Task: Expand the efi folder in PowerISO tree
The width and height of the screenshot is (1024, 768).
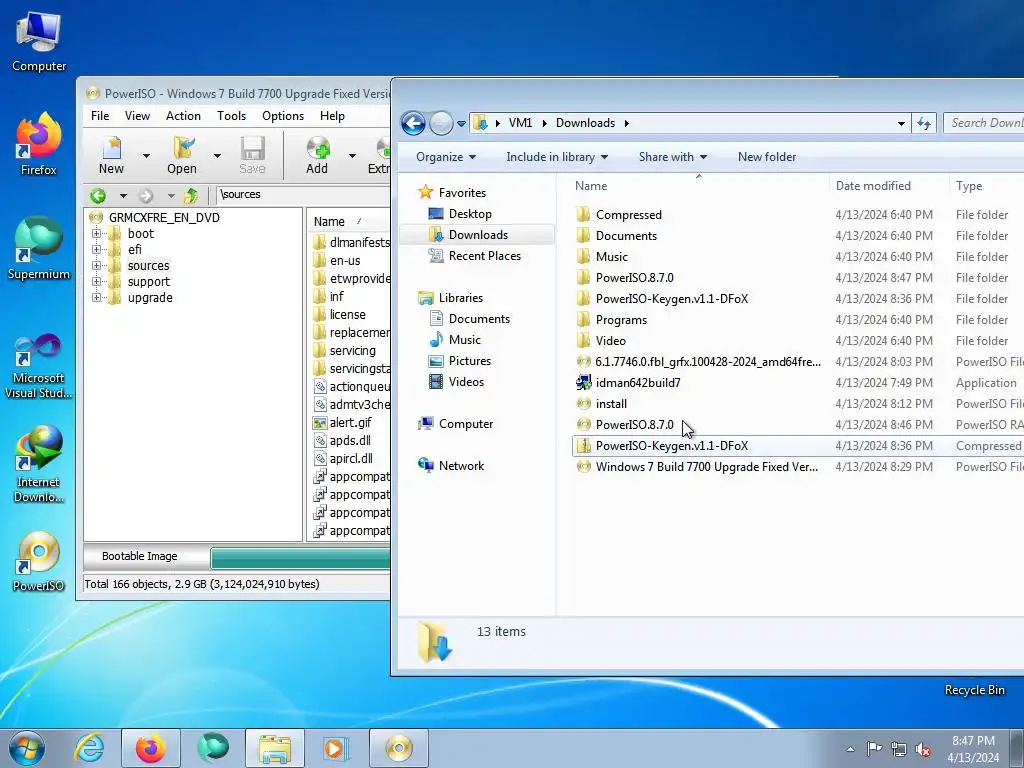Action: 97,249
